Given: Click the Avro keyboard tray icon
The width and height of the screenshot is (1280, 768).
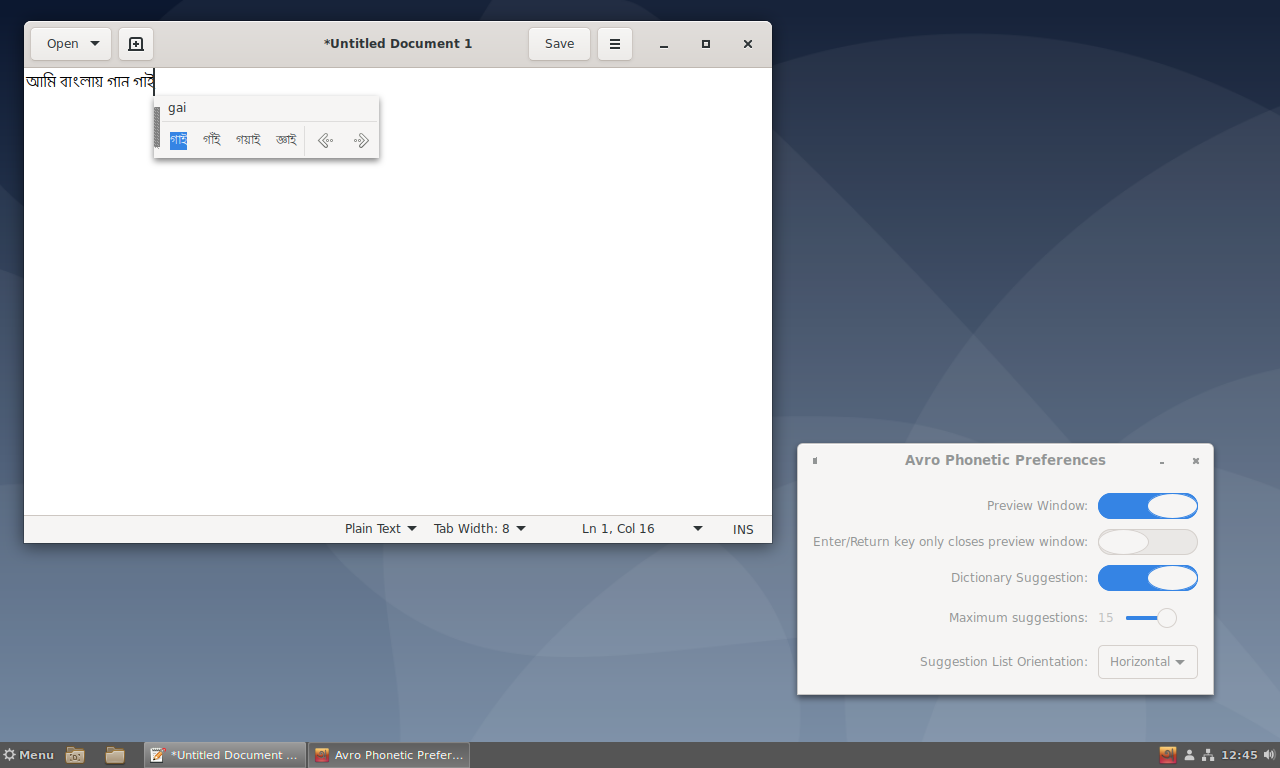Looking at the screenshot, I should [1167, 755].
